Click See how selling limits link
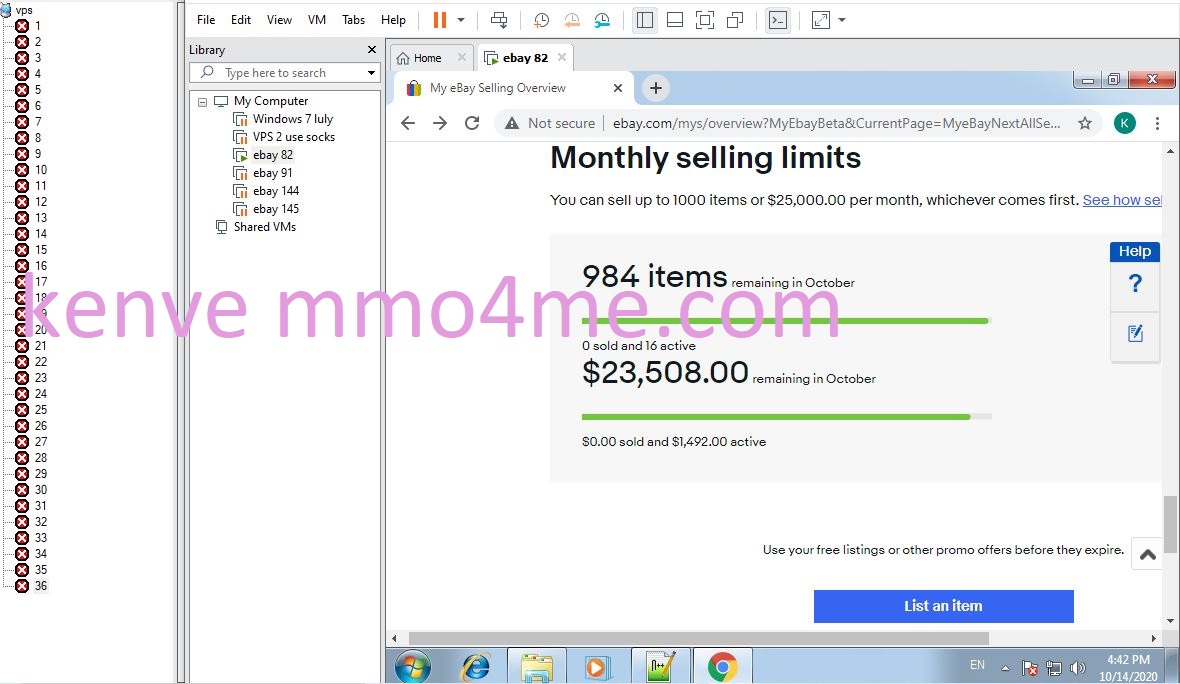Screen dimensions: 1180x684 (x=1121, y=200)
